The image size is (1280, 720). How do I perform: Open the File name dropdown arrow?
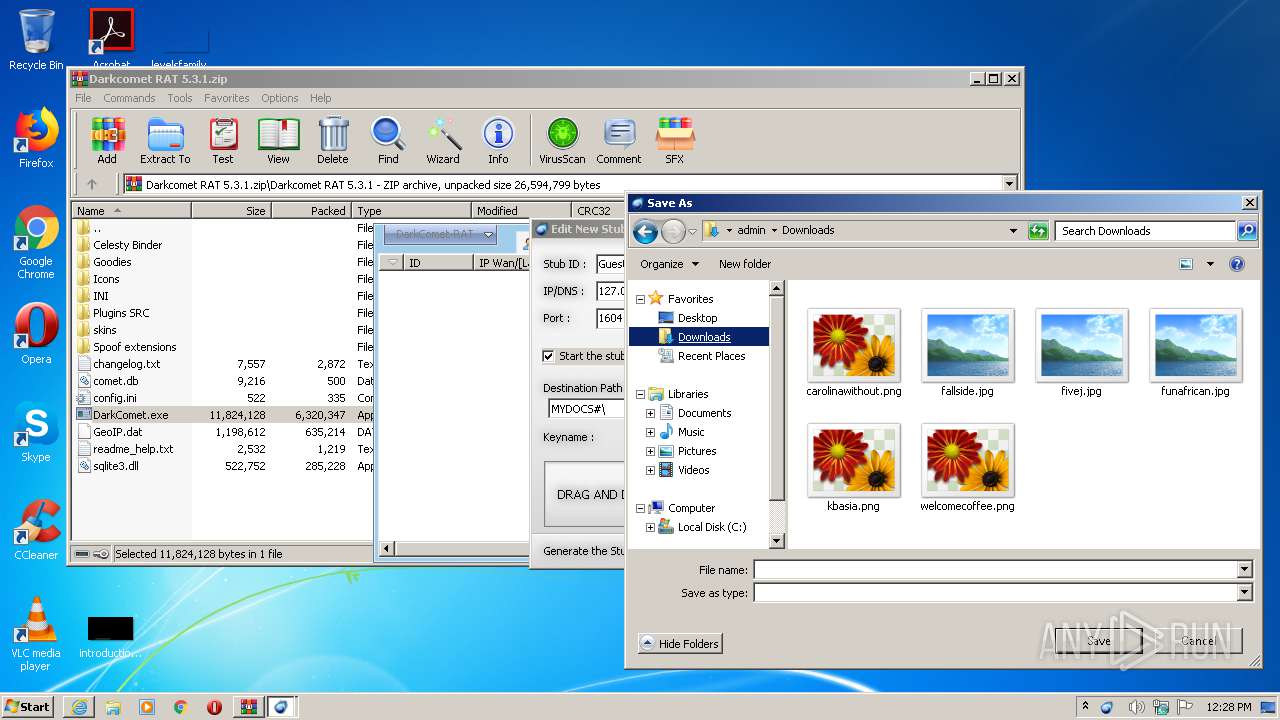tap(1245, 570)
